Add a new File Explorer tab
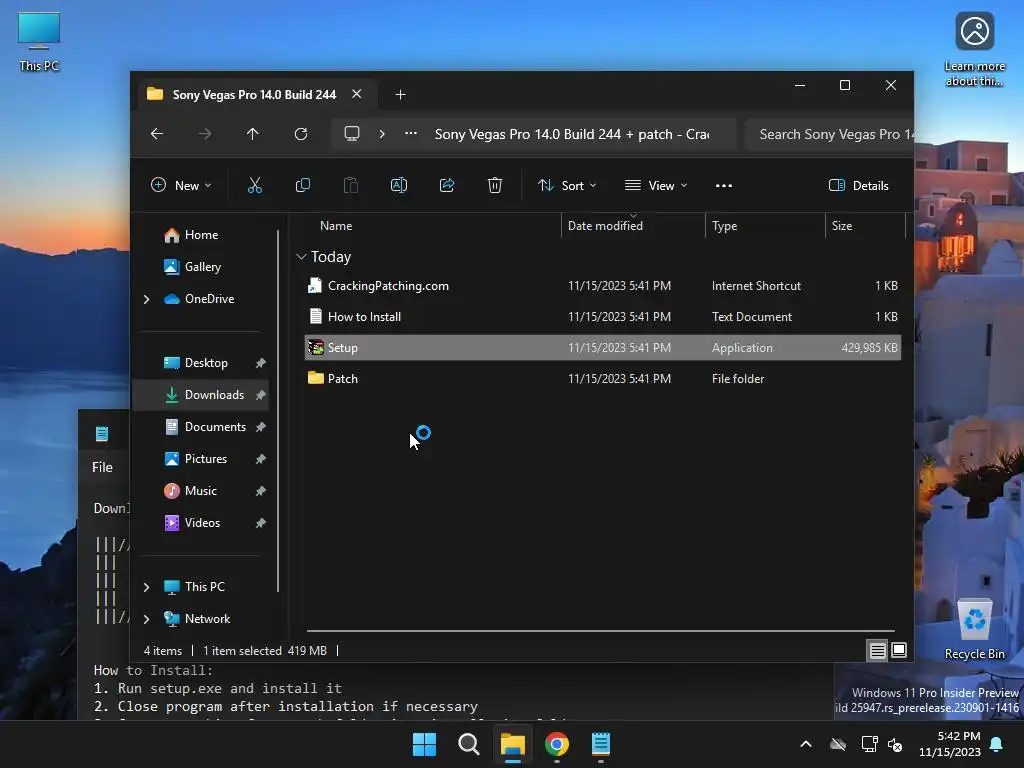Image resolution: width=1024 pixels, height=768 pixels. point(400,95)
